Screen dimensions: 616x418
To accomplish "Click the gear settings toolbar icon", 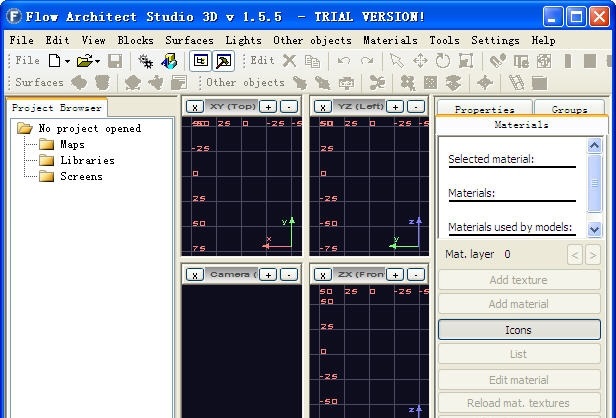I will pos(146,61).
